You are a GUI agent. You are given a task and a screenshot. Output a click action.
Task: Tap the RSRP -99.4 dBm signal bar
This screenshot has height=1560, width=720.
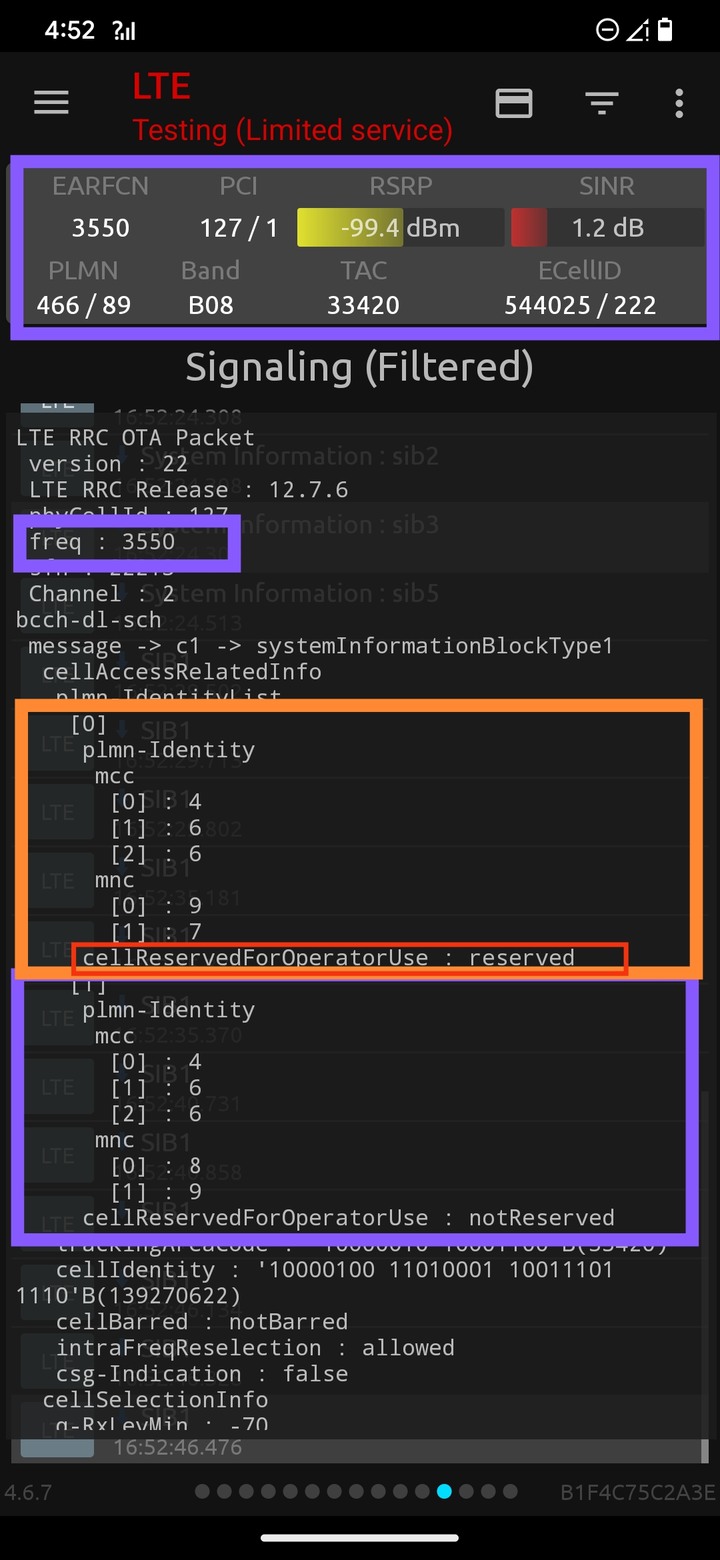[x=400, y=228]
